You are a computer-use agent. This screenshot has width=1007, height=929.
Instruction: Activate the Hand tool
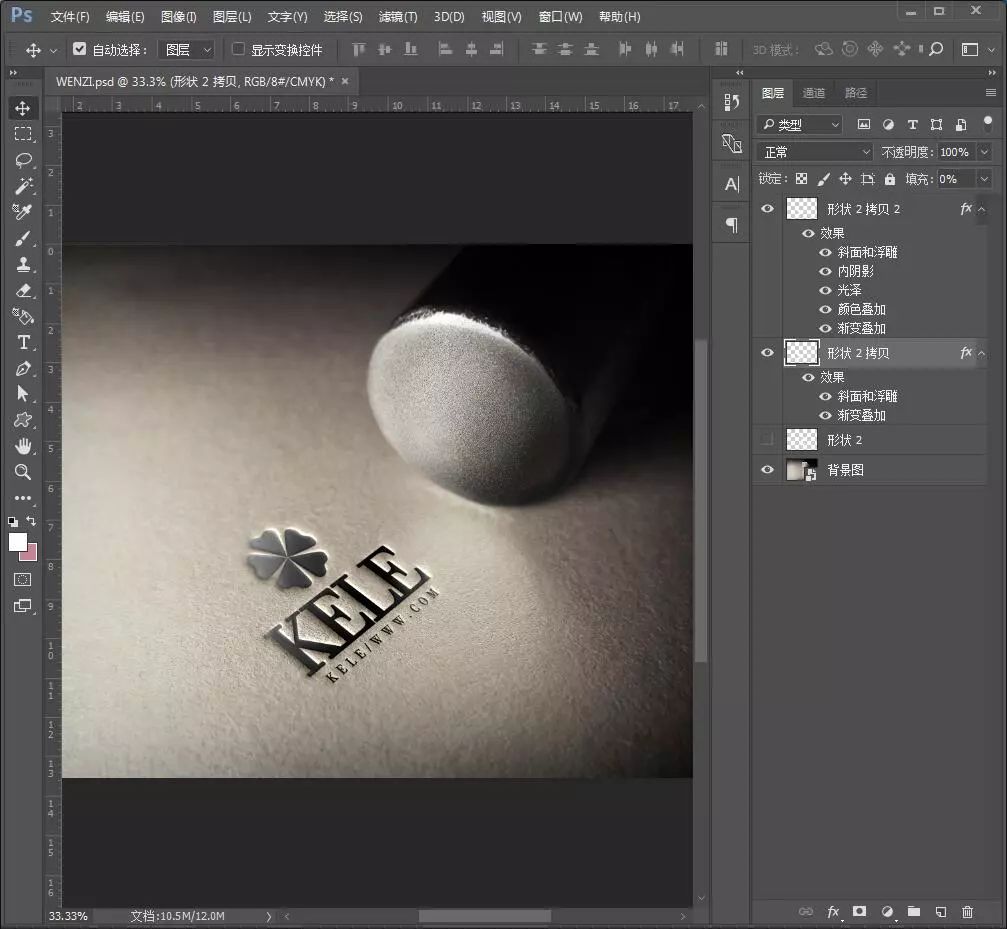(x=23, y=446)
